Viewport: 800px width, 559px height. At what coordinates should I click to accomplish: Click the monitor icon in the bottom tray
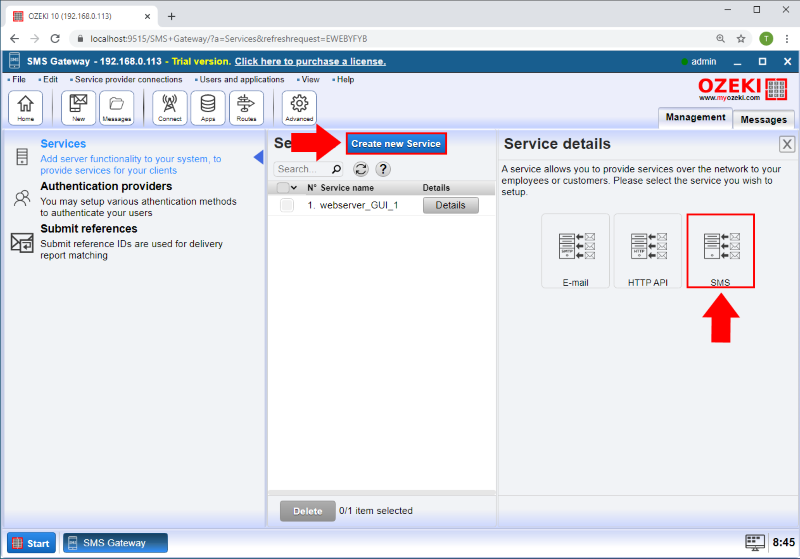tap(755, 542)
